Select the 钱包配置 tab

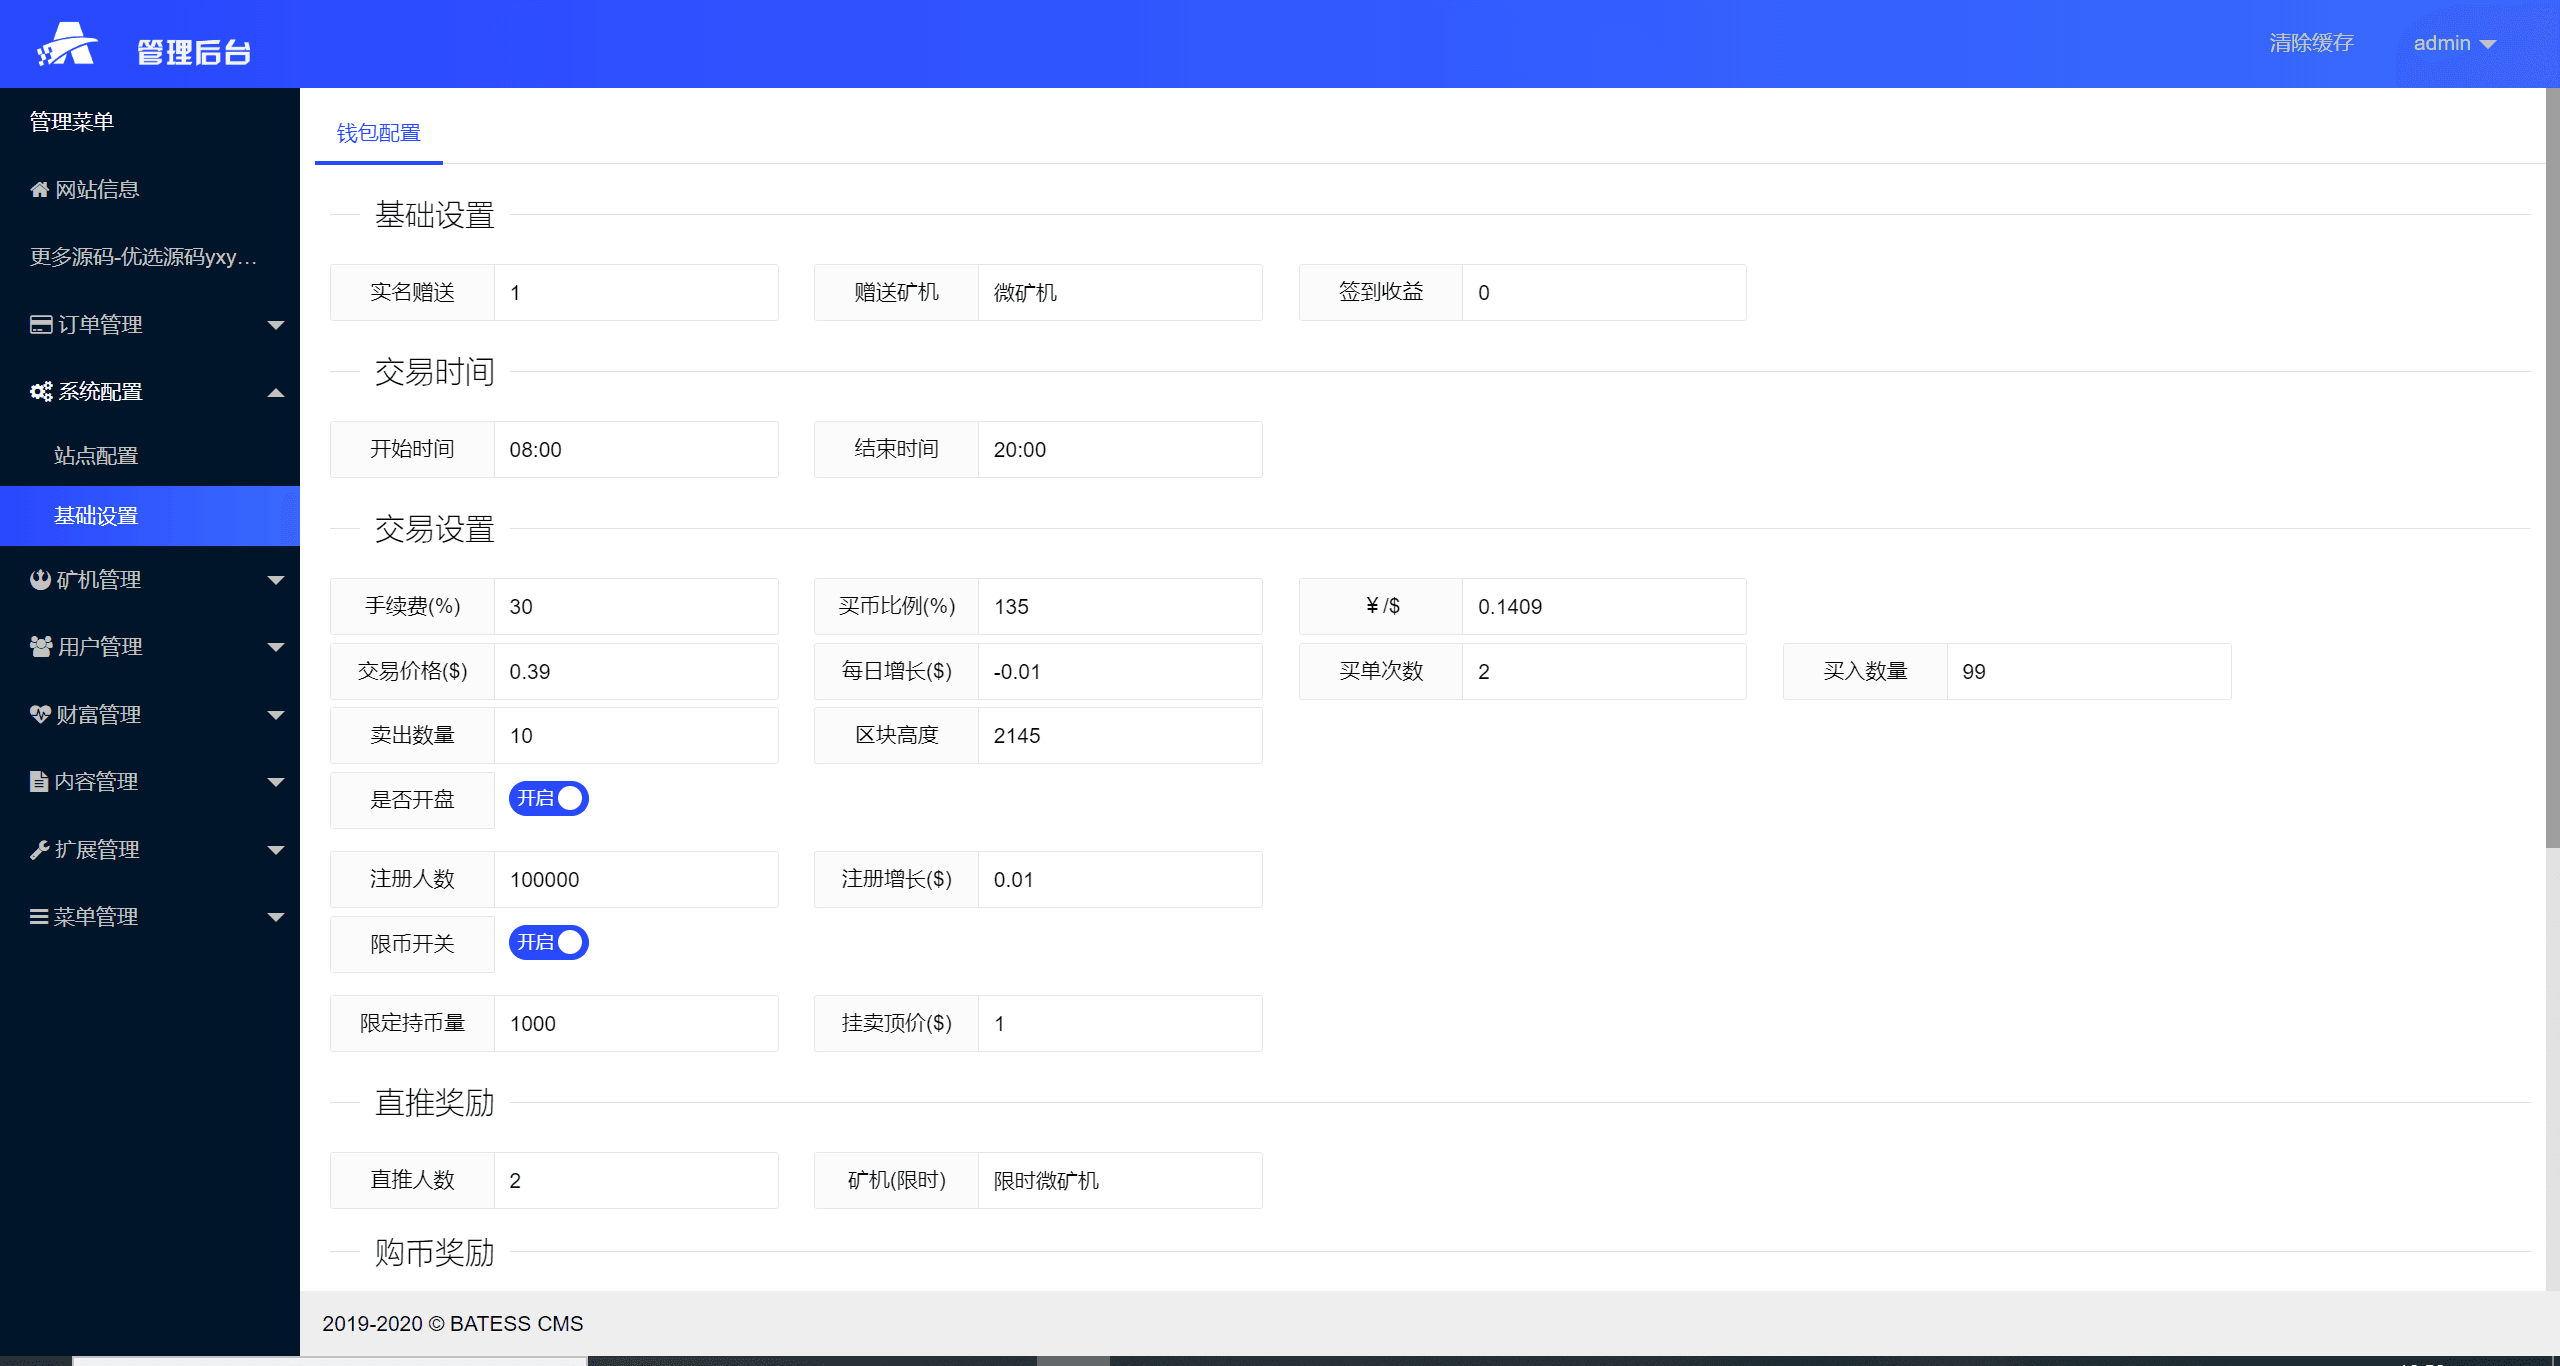[x=378, y=133]
